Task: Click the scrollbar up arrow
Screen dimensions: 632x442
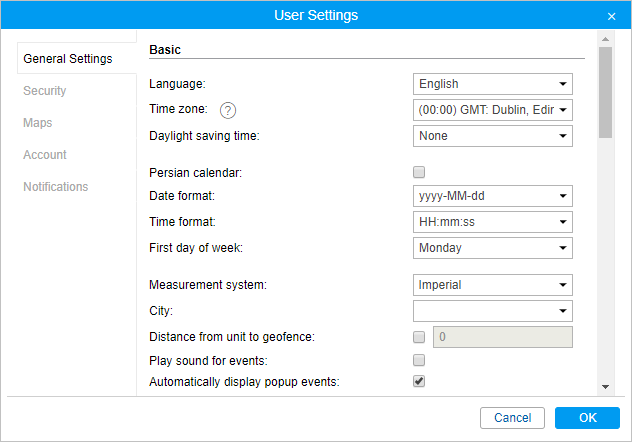Action: point(605,39)
